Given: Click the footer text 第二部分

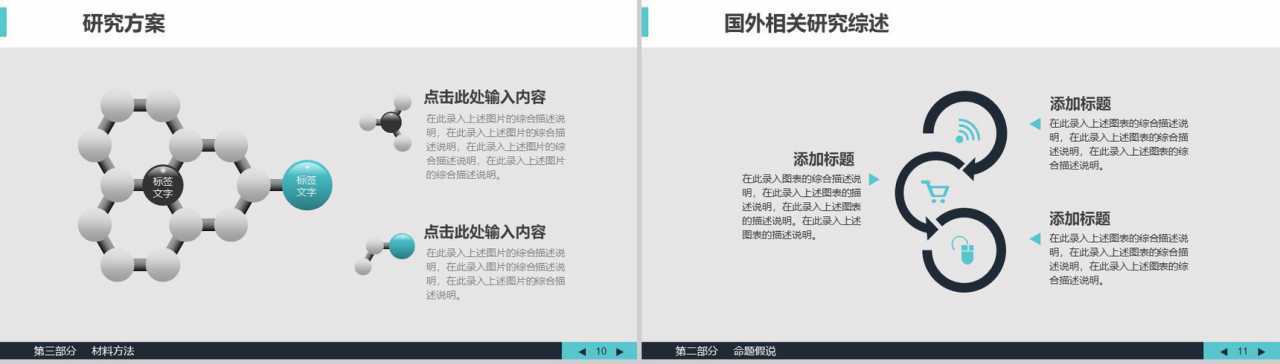Looking at the screenshot, I should tap(696, 351).
